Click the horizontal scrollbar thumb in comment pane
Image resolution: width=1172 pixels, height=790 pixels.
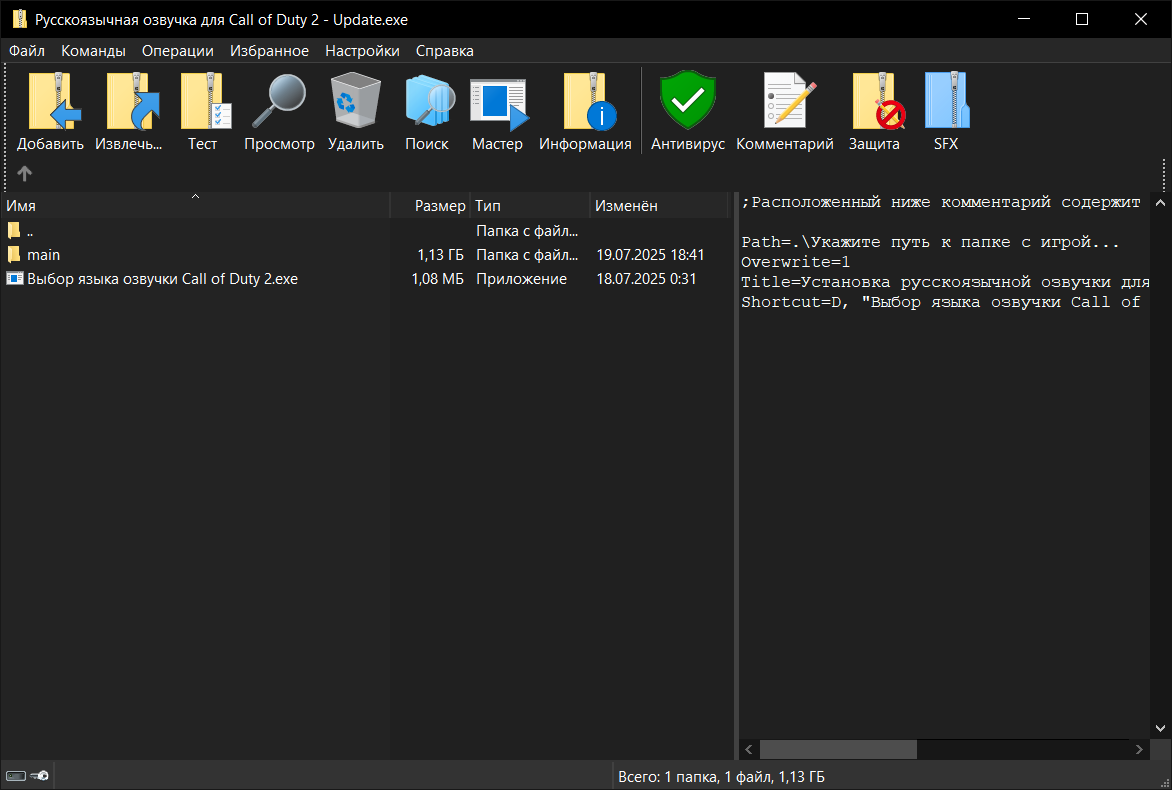(x=839, y=749)
